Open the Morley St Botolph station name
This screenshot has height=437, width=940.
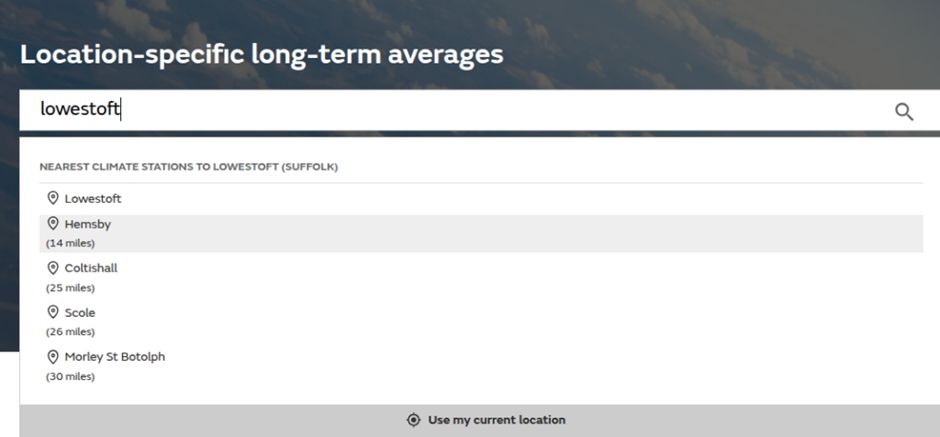(x=115, y=357)
